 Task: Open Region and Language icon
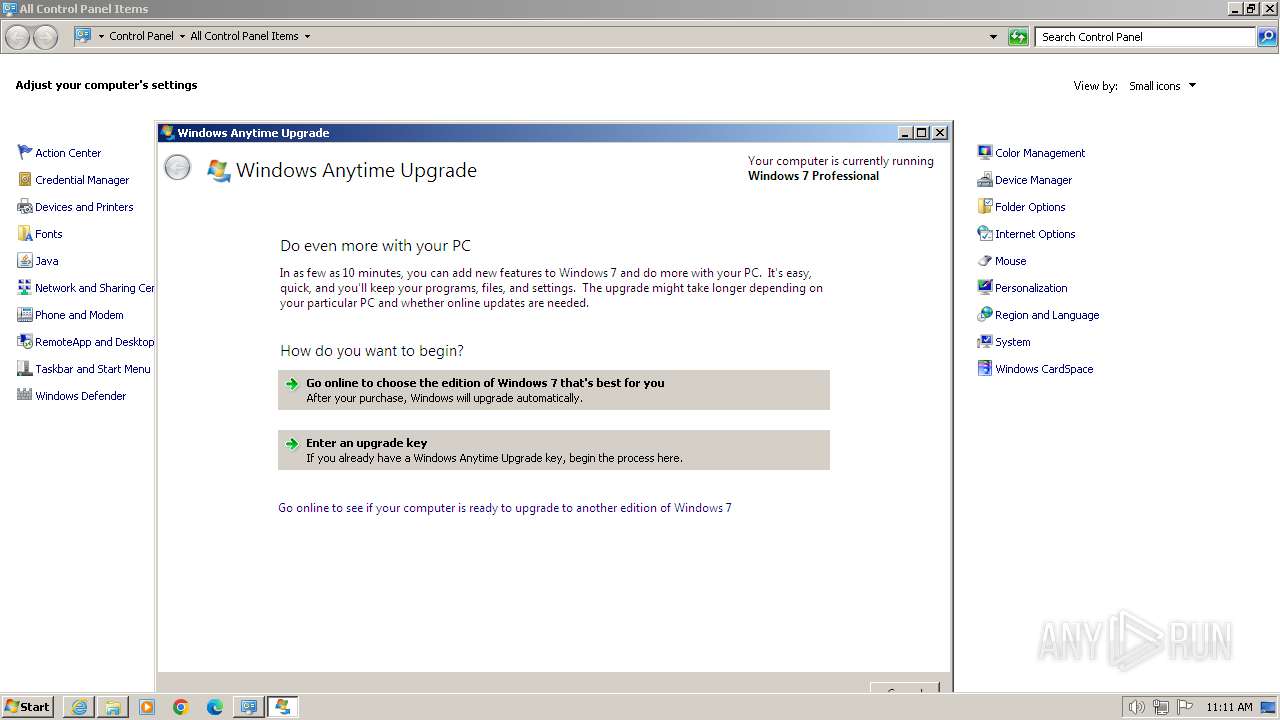pyautogui.click(x=985, y=314)
